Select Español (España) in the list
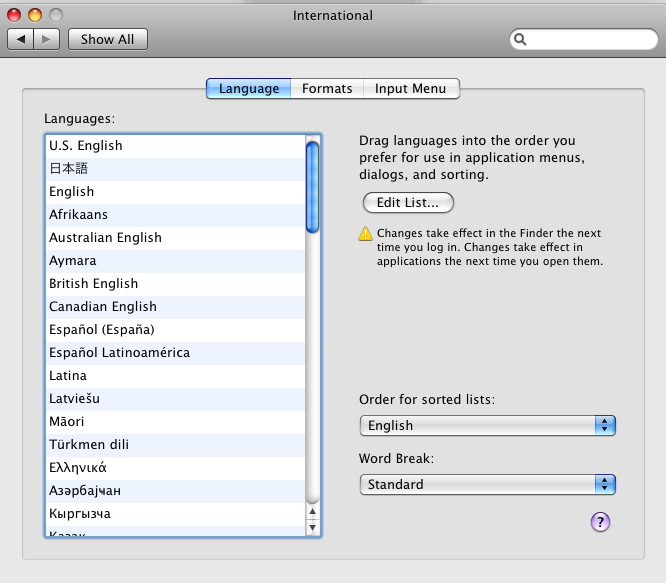Screen dimensions: 666x583 [x=175, y=330]
